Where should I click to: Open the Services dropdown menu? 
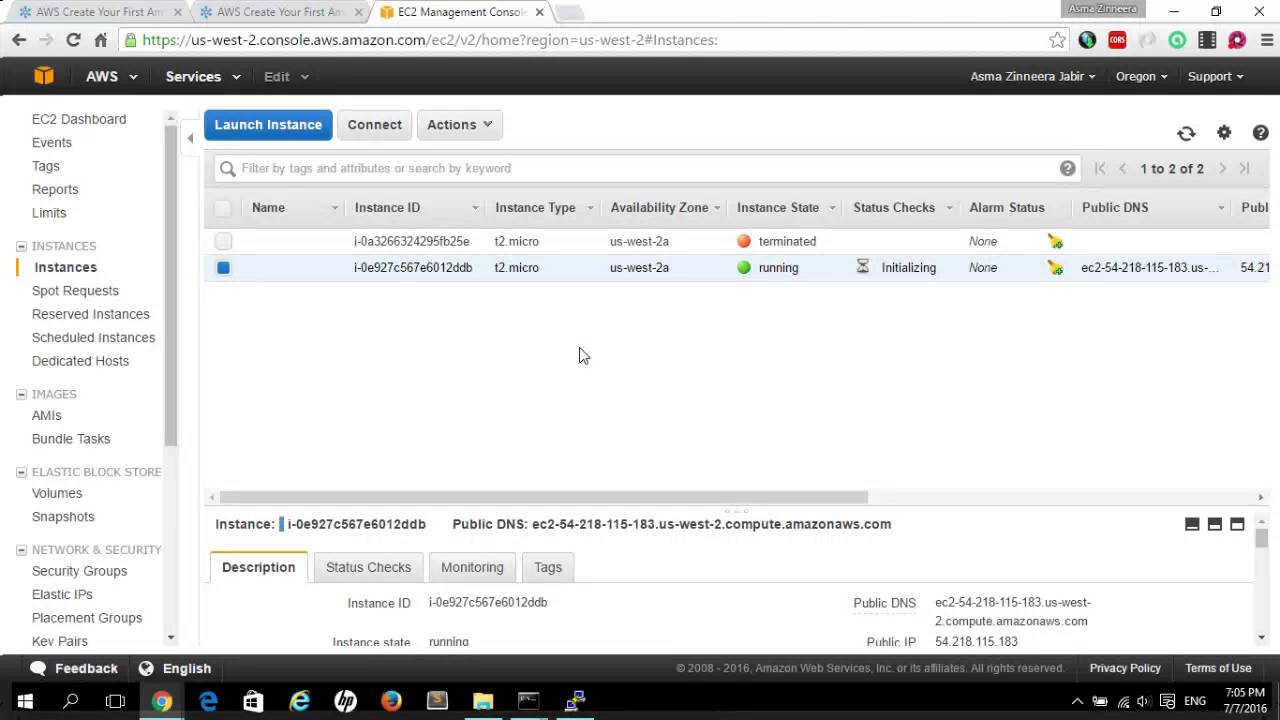pyautogui.click(x=203, y=76)
